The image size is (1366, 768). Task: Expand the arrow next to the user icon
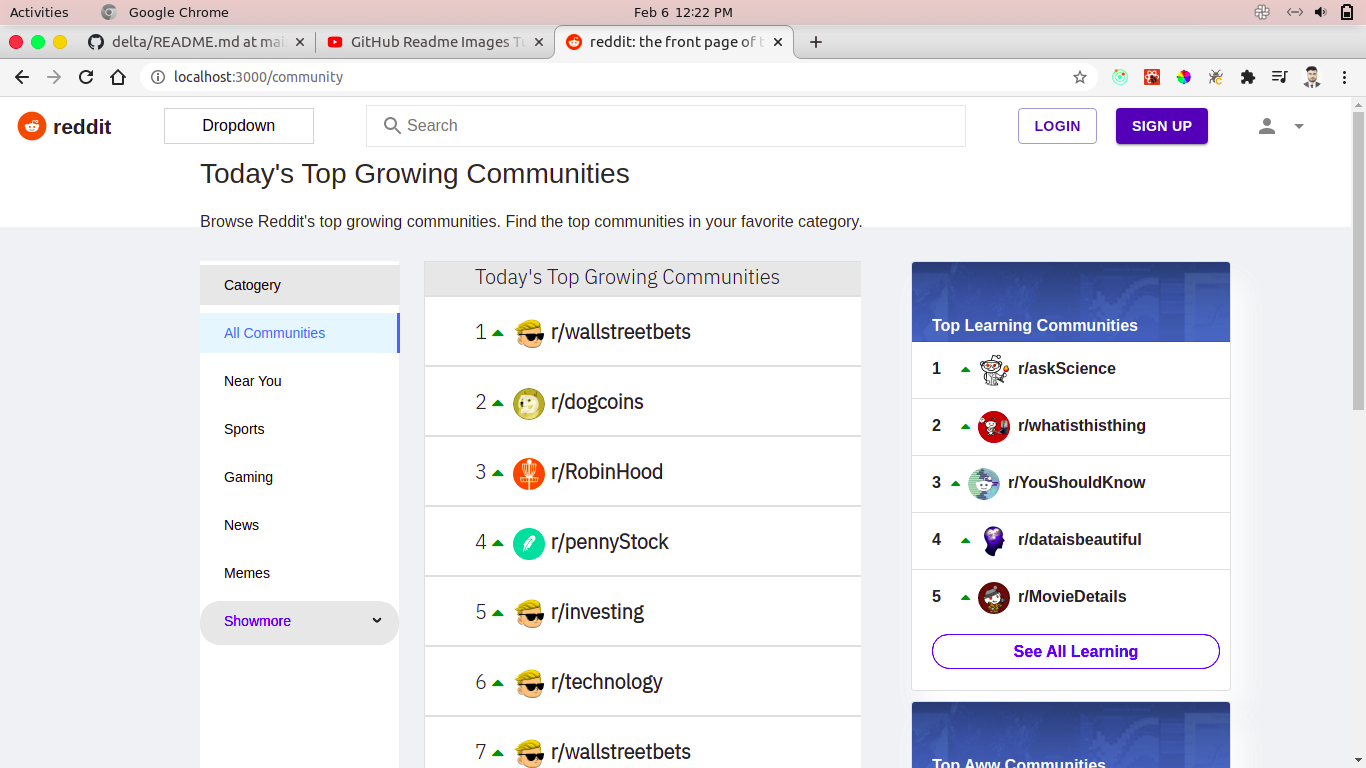point(1299,126)
